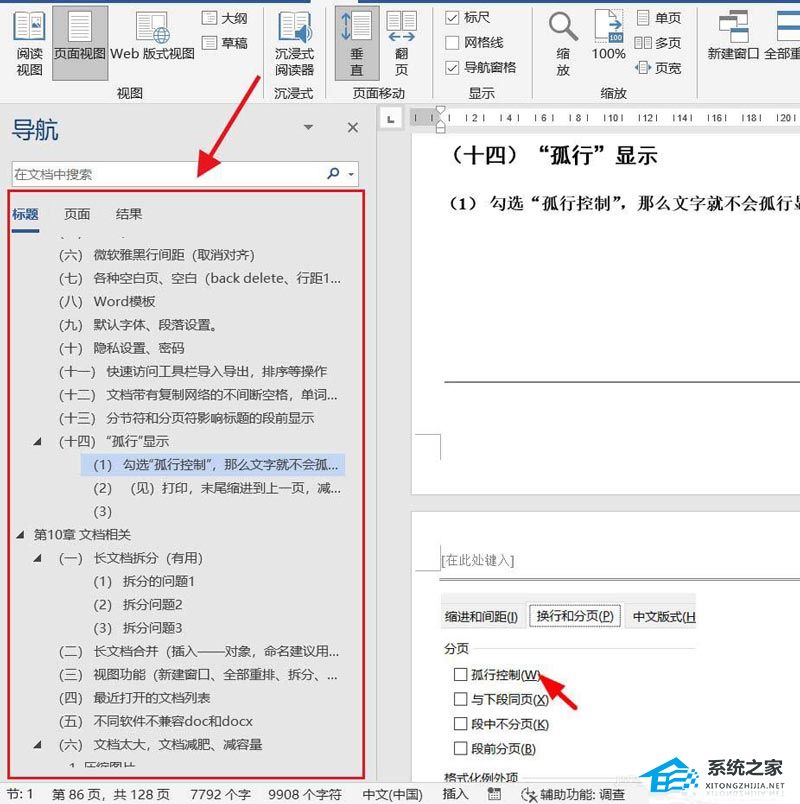Collapse the 第10章 文档相关 chapter node
Viewport: 800px width, 804px height.
(20, 535)
